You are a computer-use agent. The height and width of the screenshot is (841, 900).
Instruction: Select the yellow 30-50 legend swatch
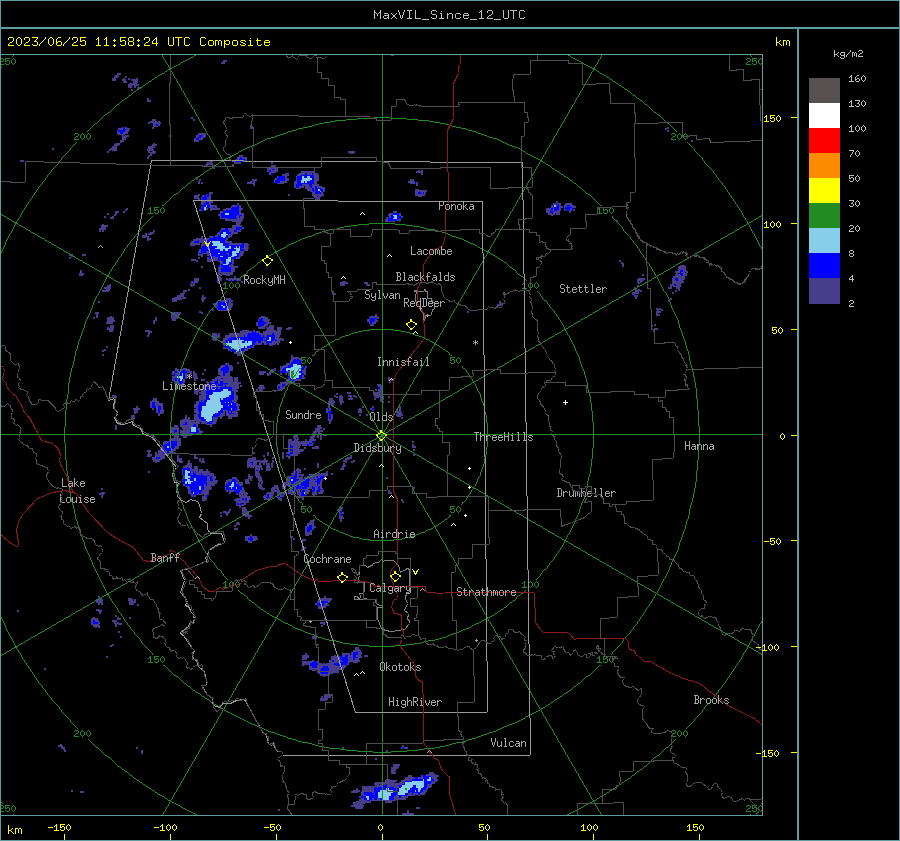[824, 191]
